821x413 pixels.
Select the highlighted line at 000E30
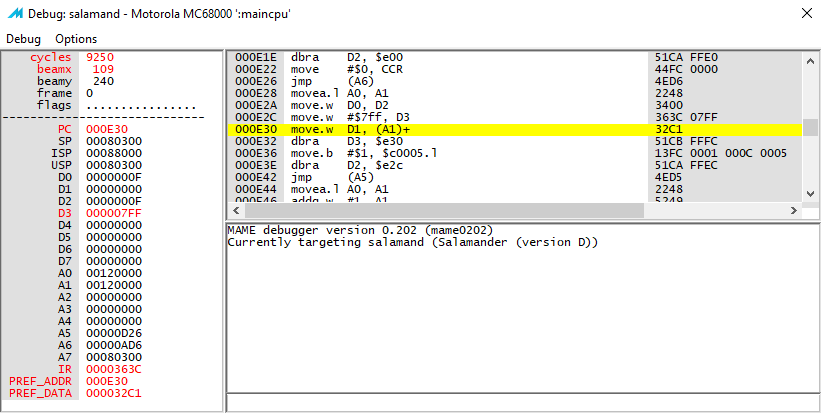515,129
